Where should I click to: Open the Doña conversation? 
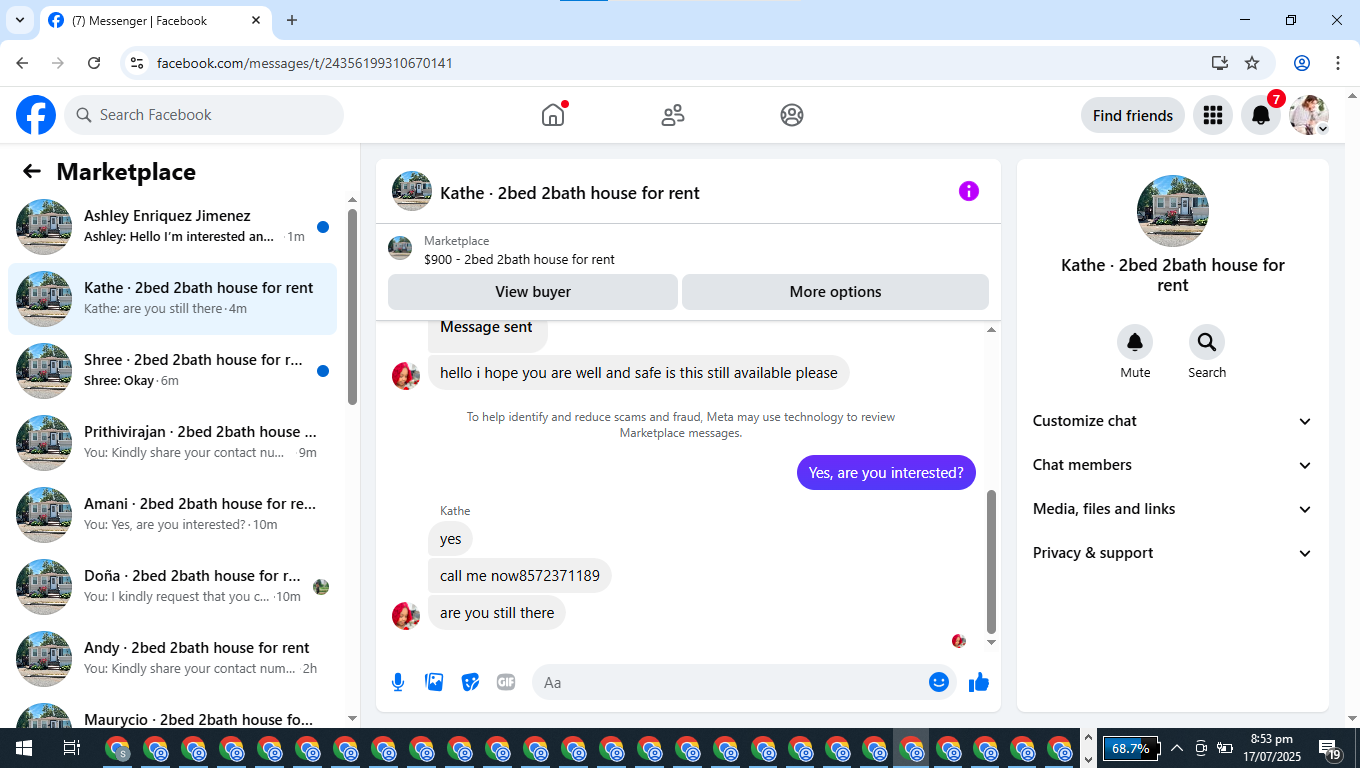[172, 587]
